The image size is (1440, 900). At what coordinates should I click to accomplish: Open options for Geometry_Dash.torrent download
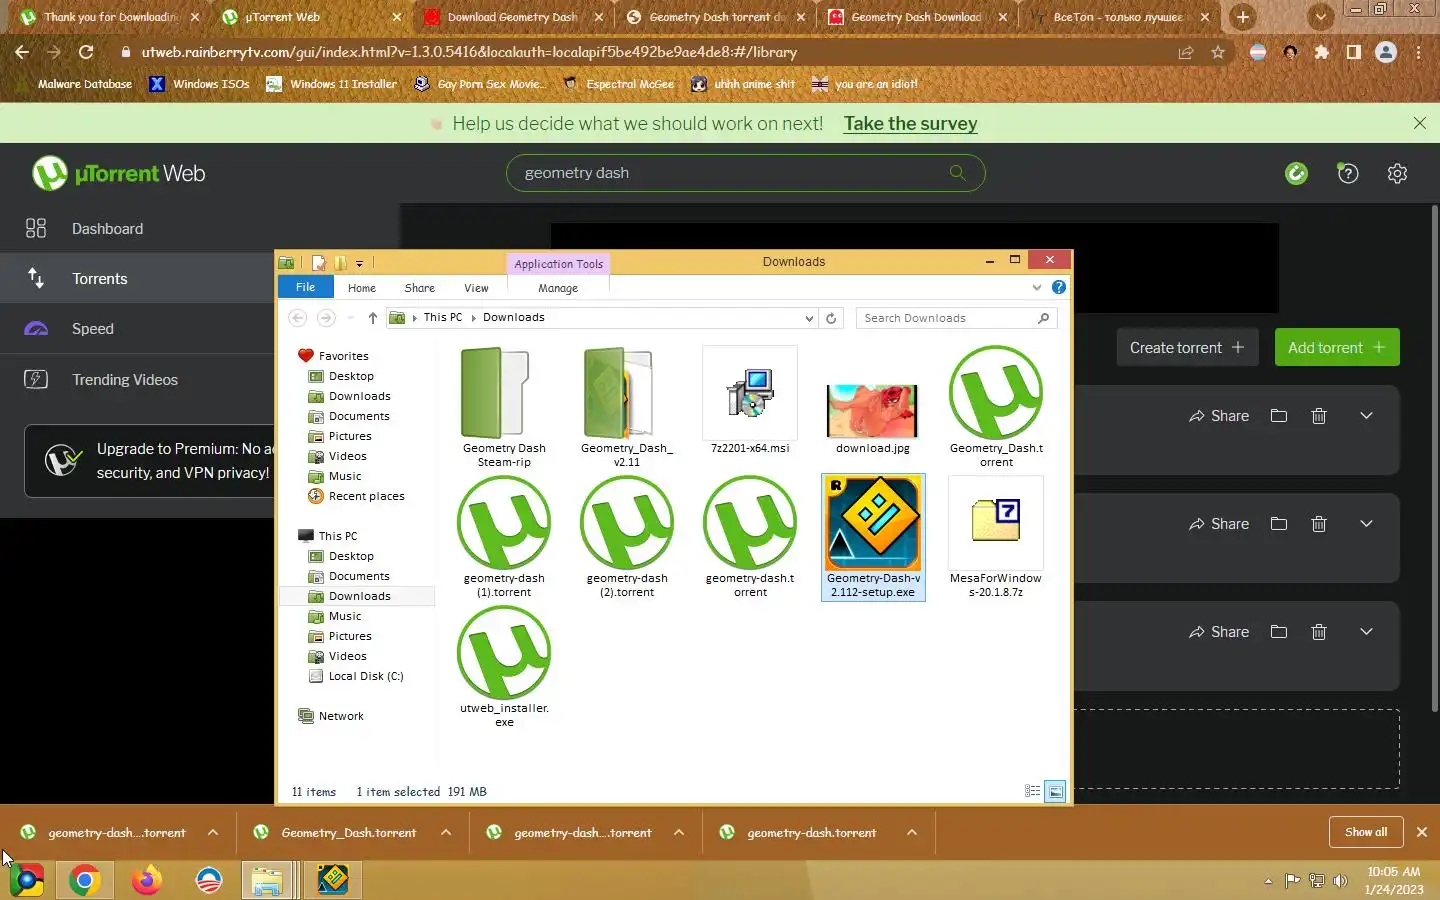tap(446, 832)
